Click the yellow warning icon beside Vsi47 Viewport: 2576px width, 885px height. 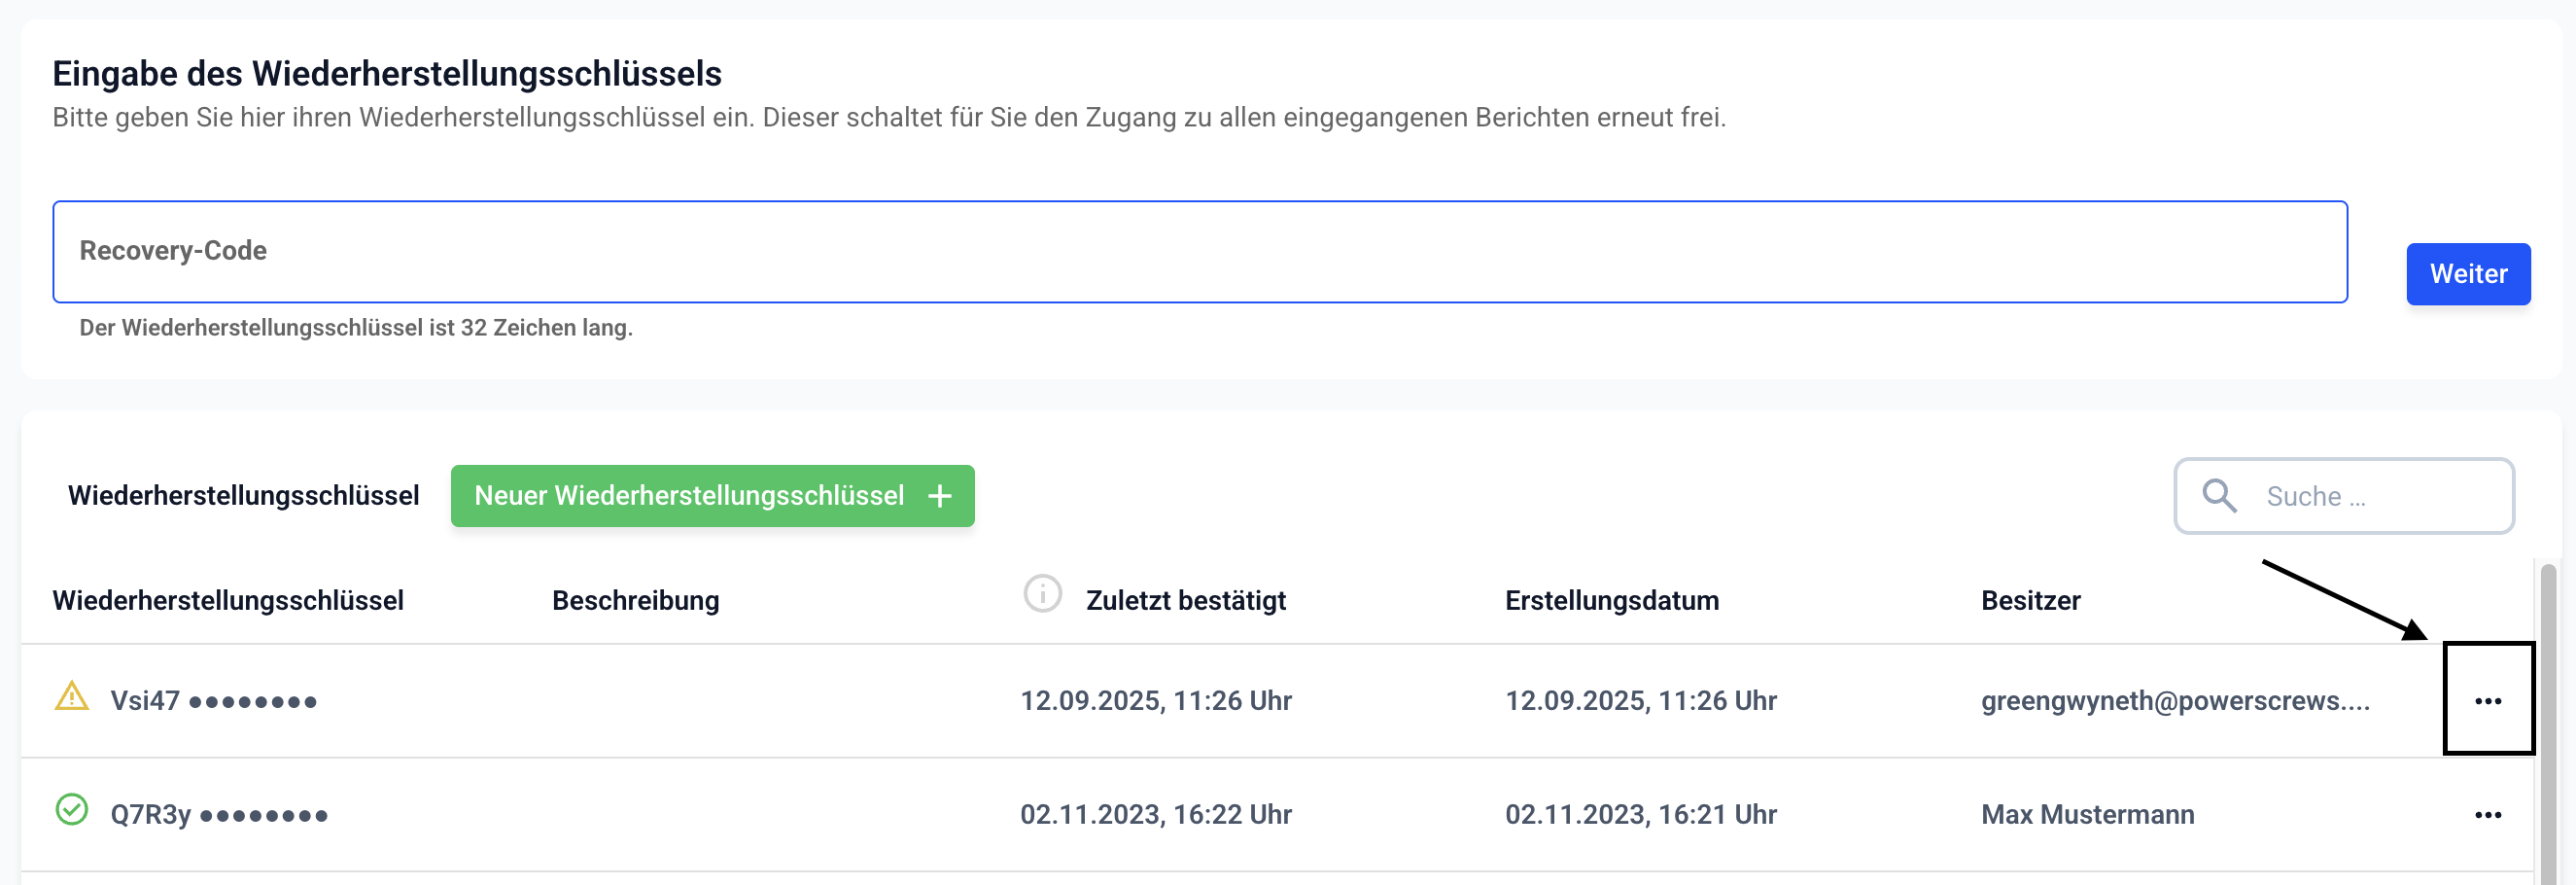pyautogui.click(x=71, y=696)
